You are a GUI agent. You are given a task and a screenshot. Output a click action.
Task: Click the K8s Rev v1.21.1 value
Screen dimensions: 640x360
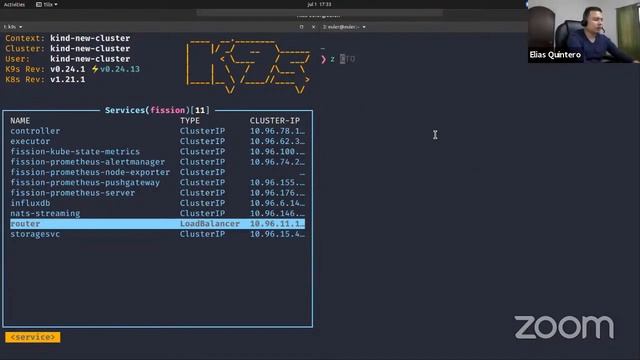[68, 79]
